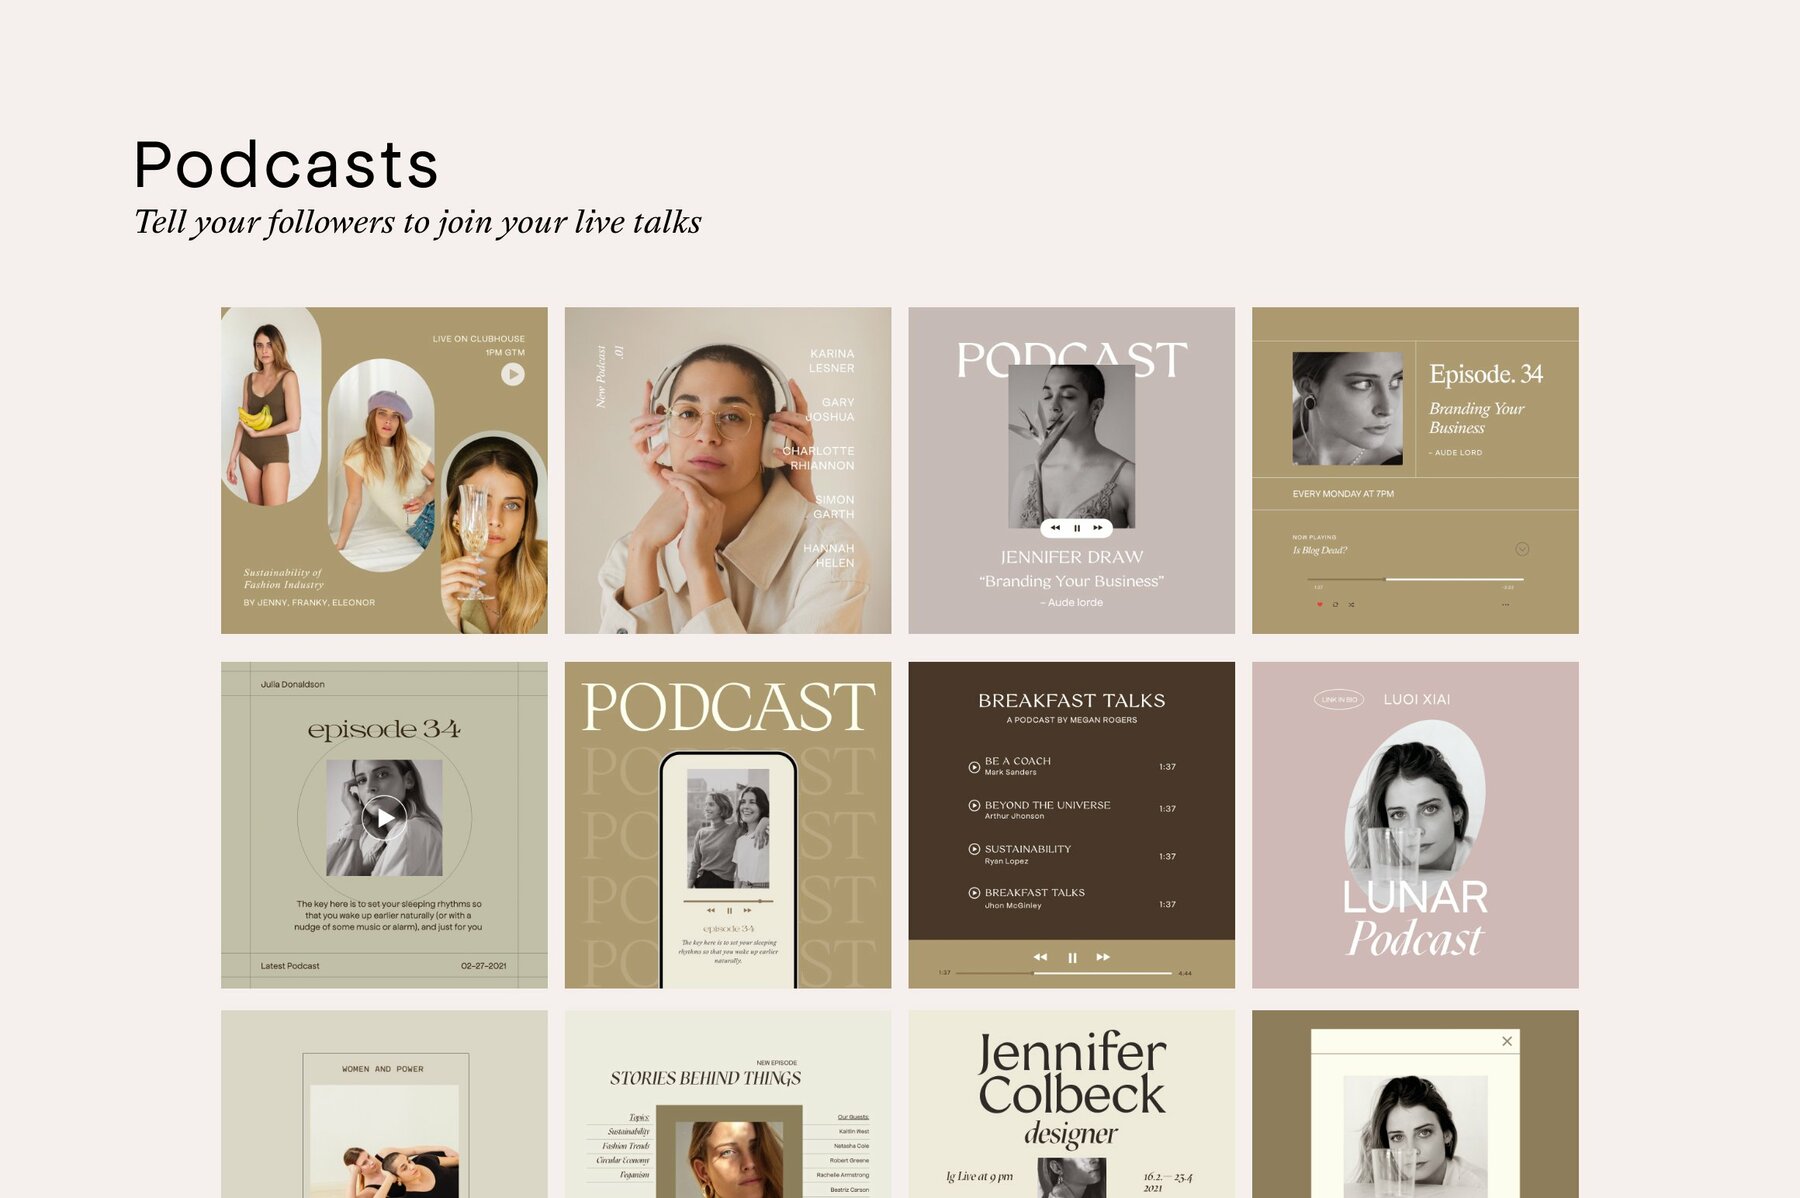
Task: Rewind in the Breakfast Talks player
Action: click(x=1040, y=957)
